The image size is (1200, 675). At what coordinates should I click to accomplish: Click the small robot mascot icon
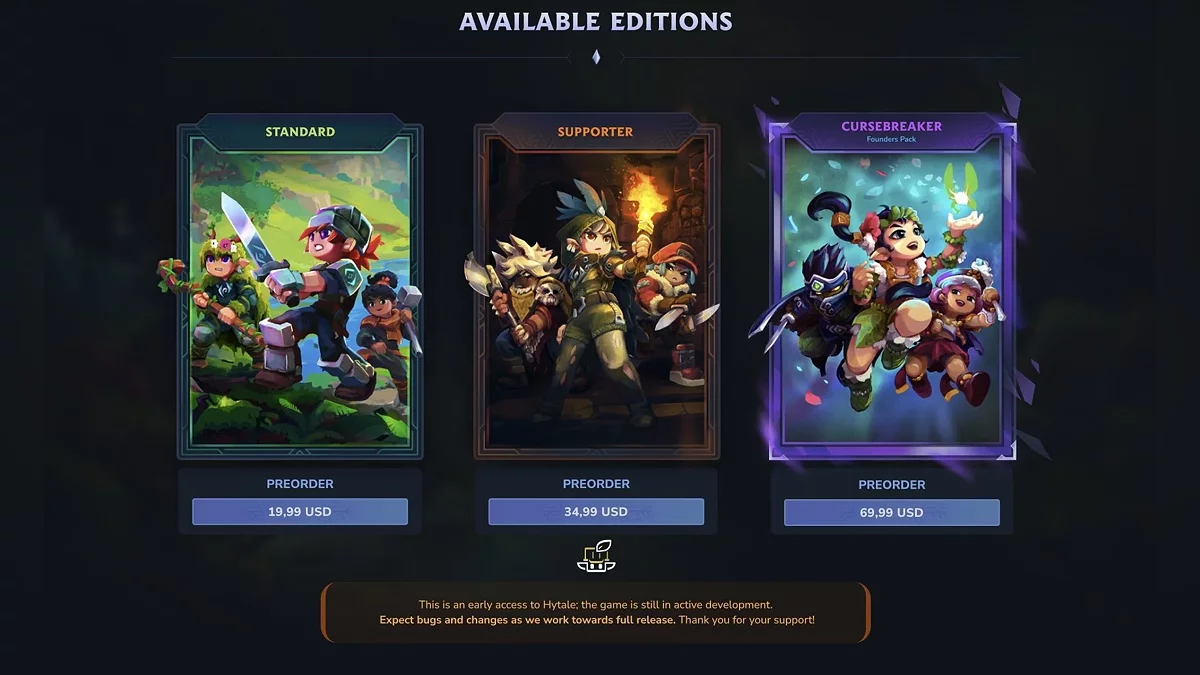(x=596, y=557)
